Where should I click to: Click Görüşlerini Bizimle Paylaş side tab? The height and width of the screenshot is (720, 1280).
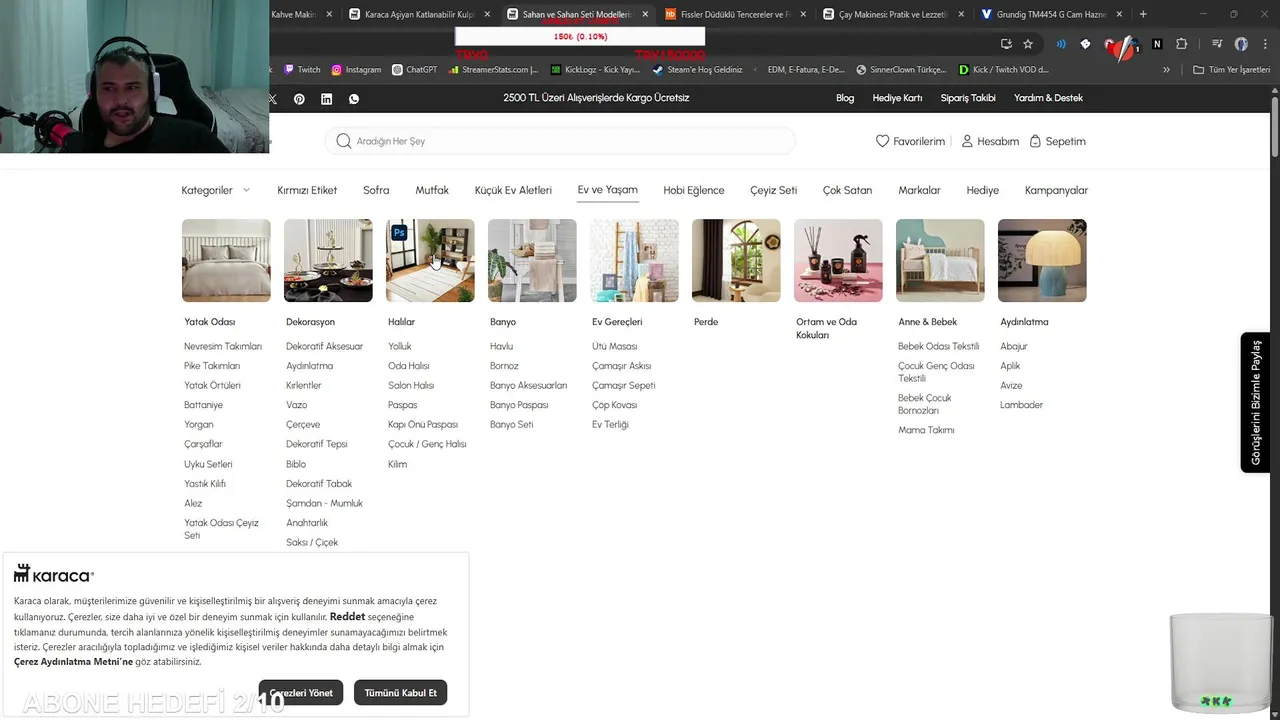pyautogui.click(x=1255, y=402)
